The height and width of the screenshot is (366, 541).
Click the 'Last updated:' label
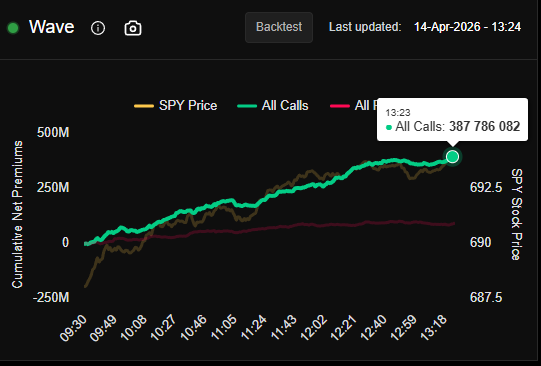click(365, 27)
